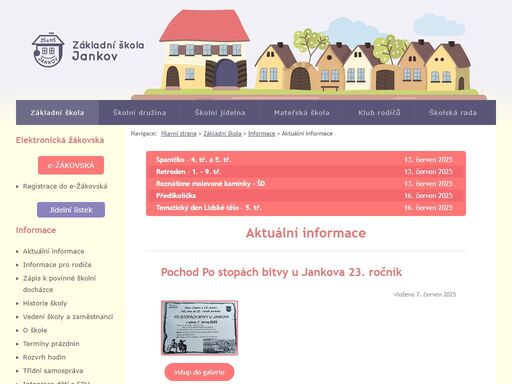Open Informace pro rodiče in the sidebar

tap(57, 265)
